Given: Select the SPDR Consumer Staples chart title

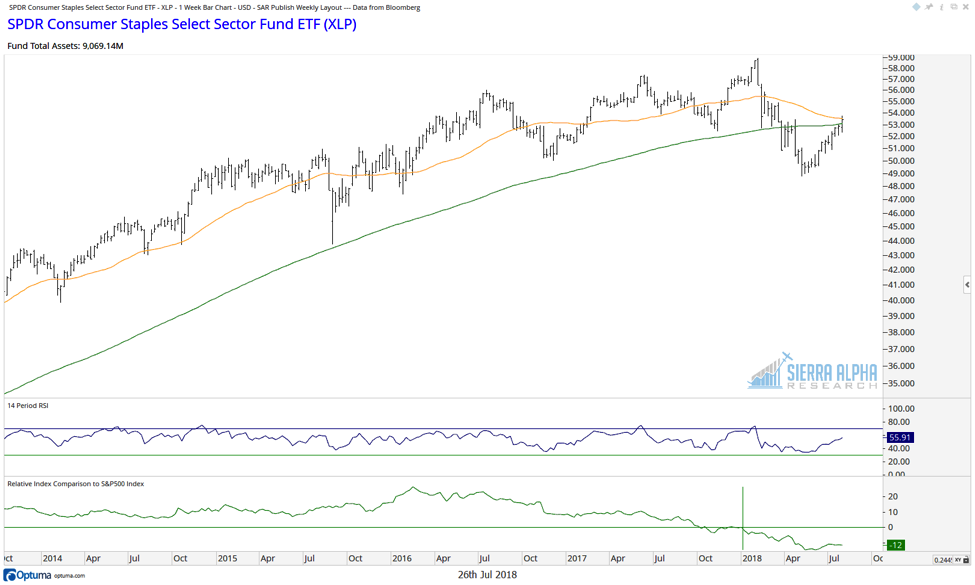Looking at the screenshot, I should point(182,24).
